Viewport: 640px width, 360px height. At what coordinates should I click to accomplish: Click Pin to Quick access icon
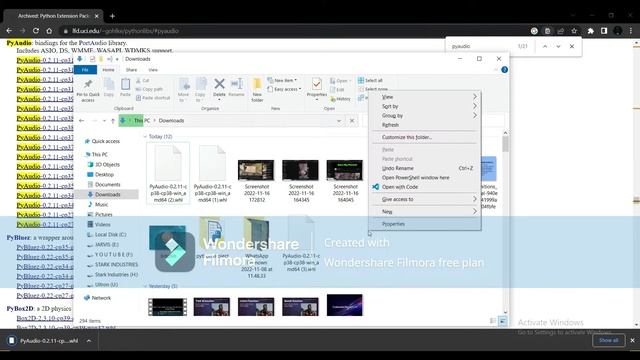88,90
